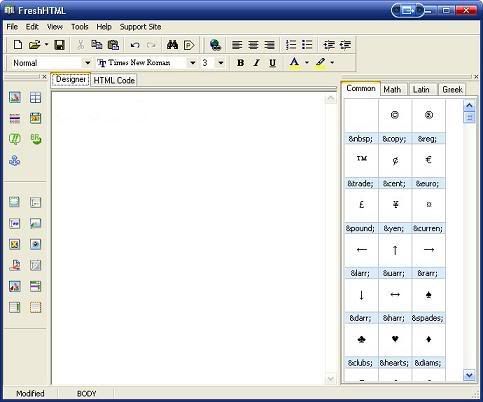The width and height of the screenshot is (483, 402).
Task: Click the Save floppy disk icon
Action: click(59, 45)
